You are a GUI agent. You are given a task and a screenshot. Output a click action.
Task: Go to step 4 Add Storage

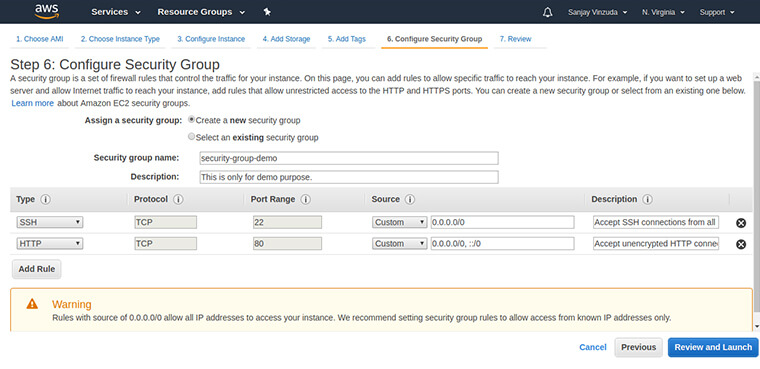(x=286, y=39)
